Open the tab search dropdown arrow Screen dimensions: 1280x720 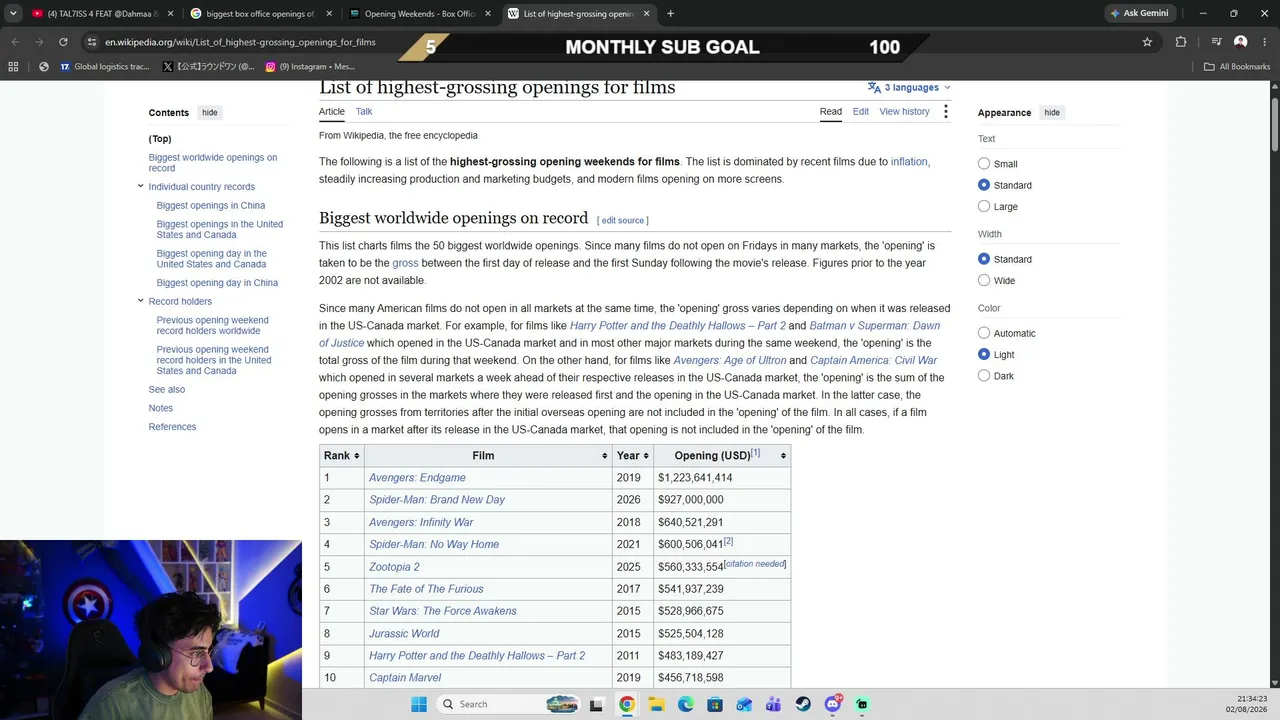click(13, 13)
